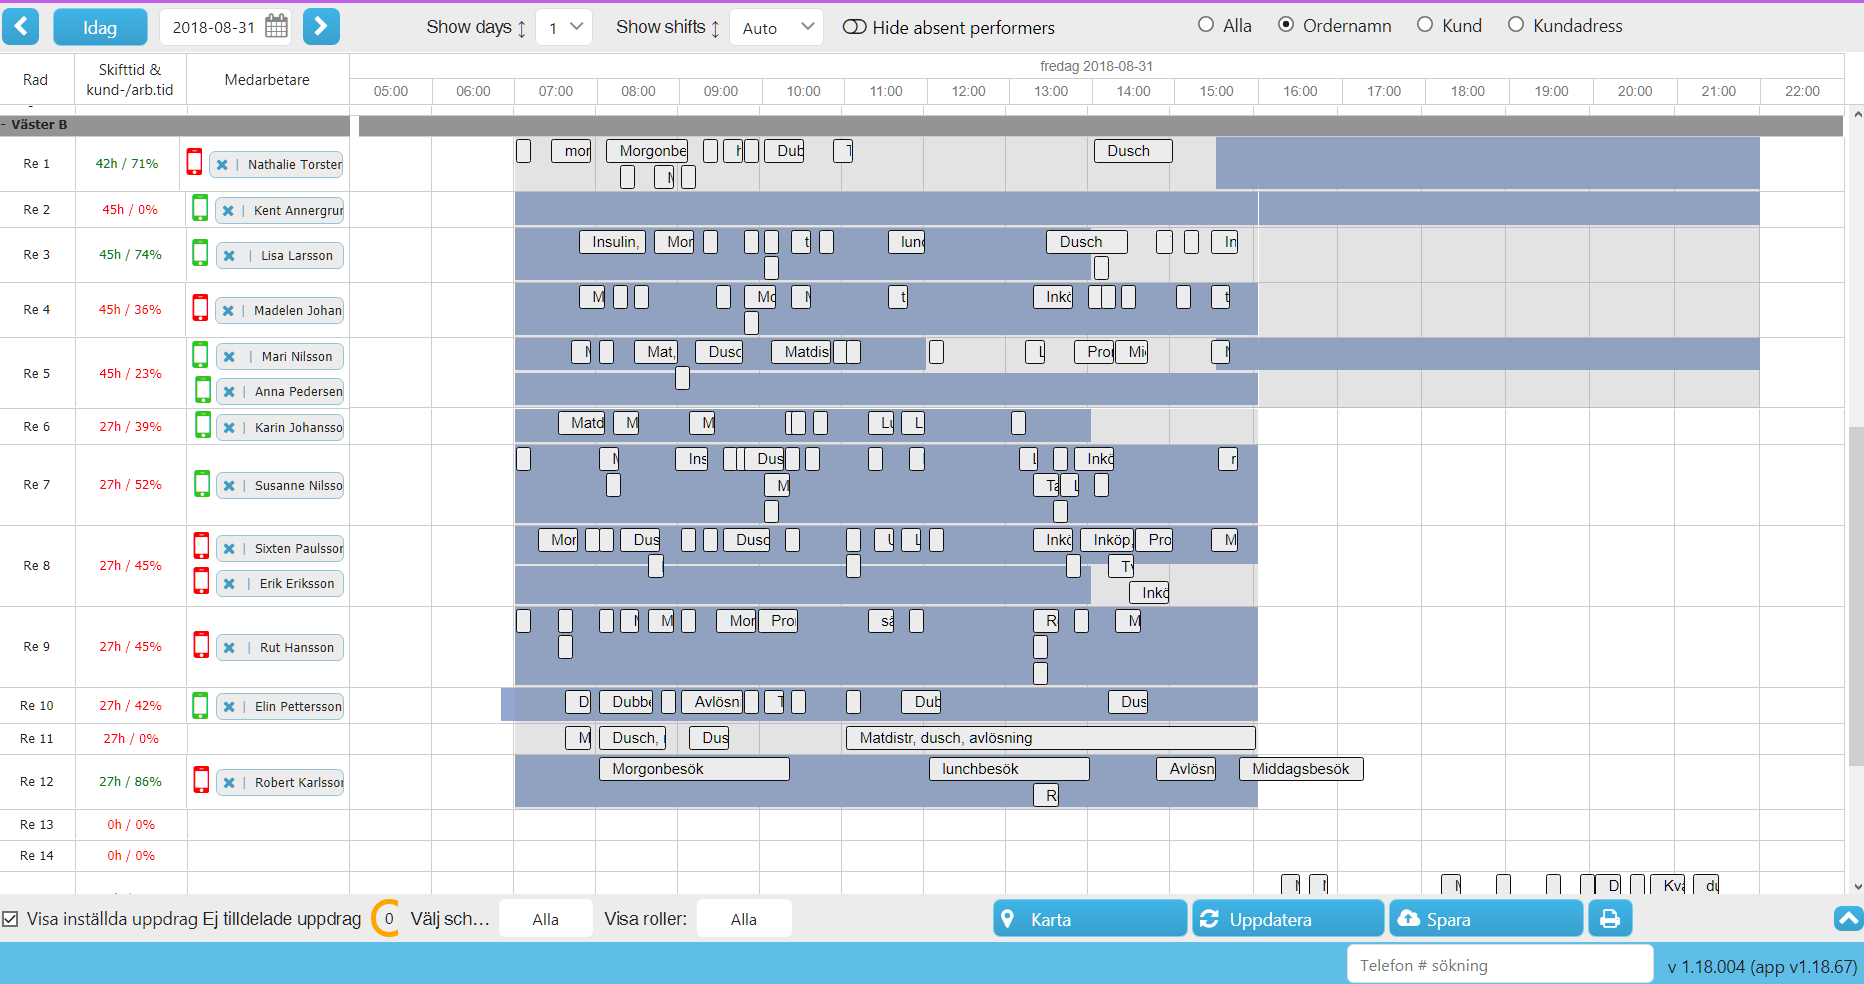
Task: Remove Lisa Larsson with the x icon
Action: 229,256
